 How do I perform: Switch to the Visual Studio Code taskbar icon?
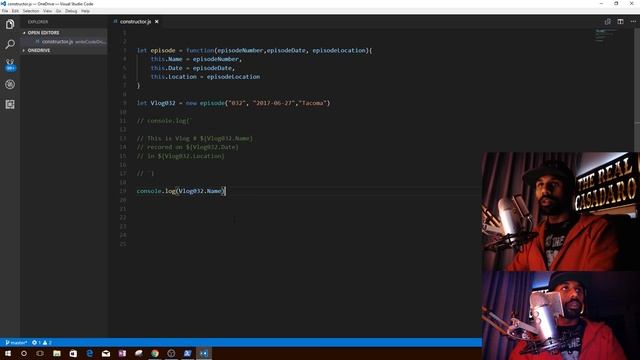pyautogui.click(x=204, y=353)
